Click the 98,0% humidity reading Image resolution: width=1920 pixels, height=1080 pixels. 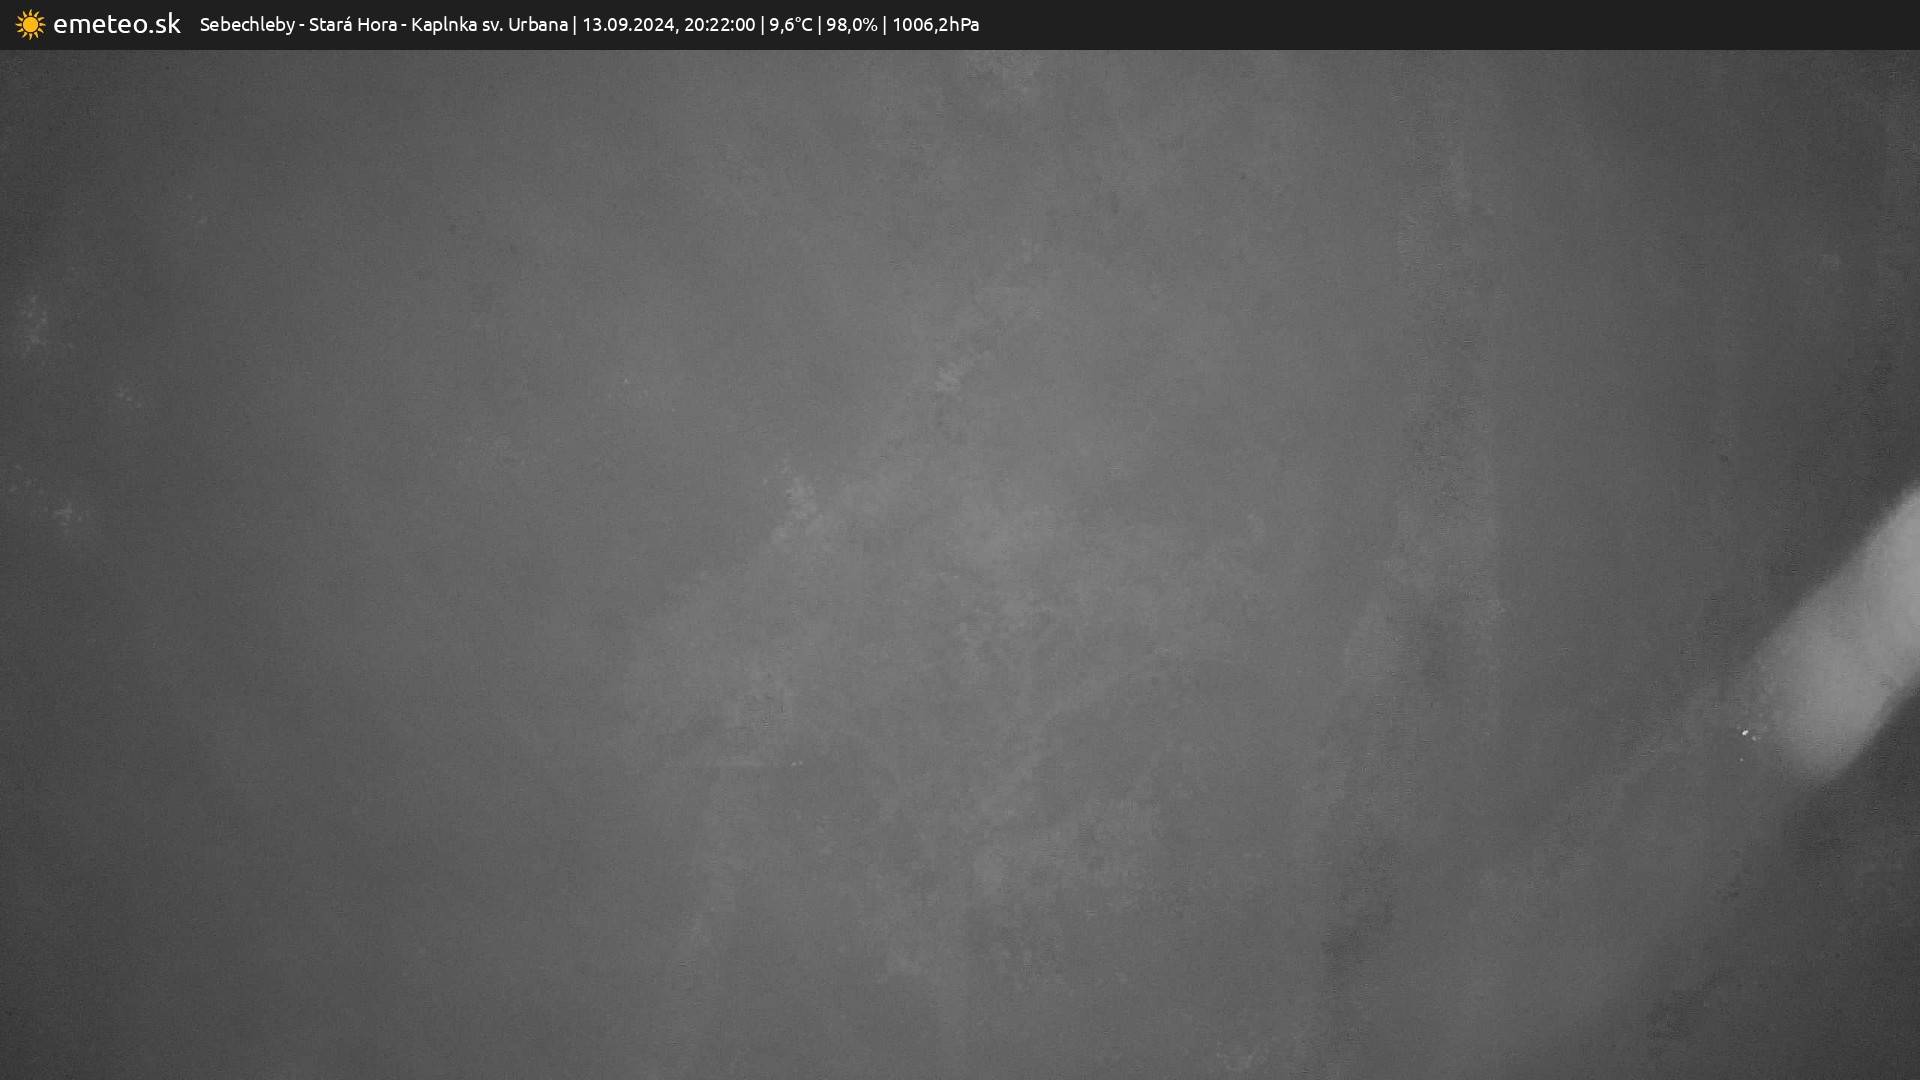point(851,24)
